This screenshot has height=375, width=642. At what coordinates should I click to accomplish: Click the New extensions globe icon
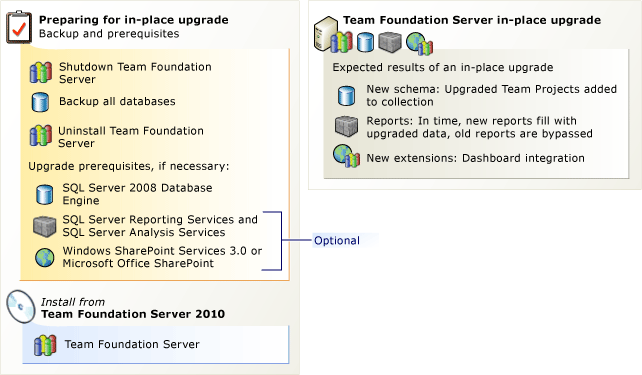coord(346,156)
